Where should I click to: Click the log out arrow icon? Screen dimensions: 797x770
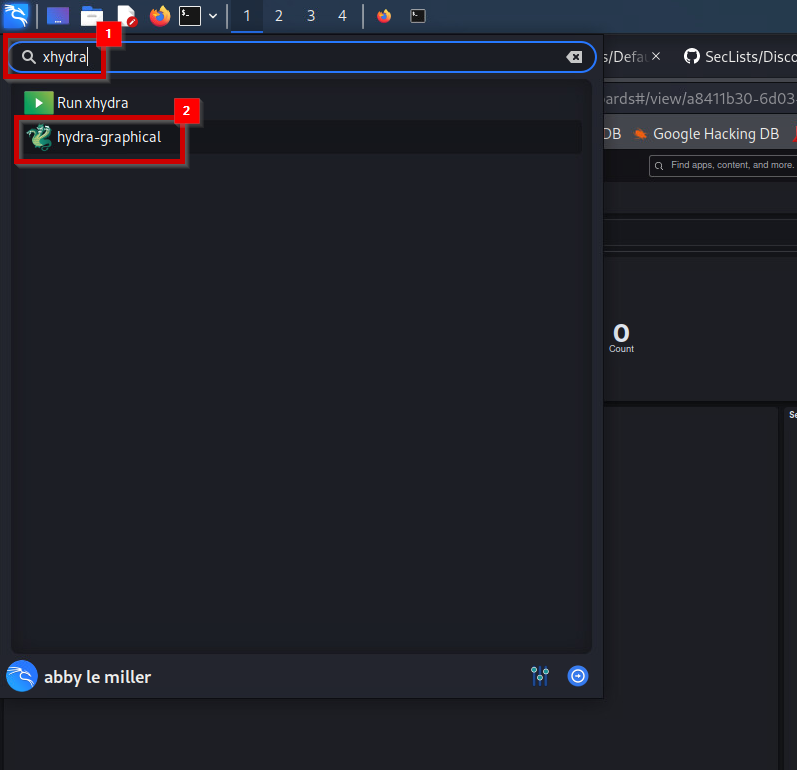point(578,677)
